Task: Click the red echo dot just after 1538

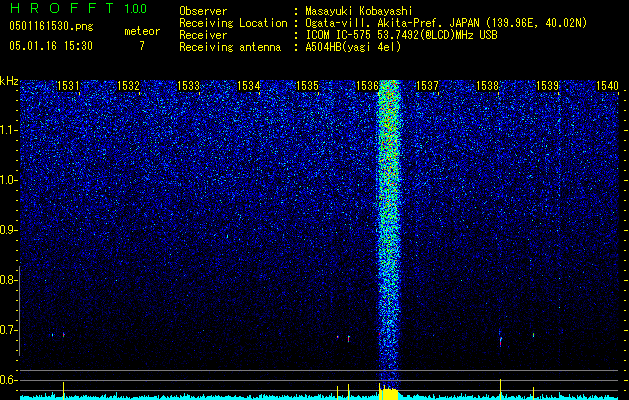Action: tap(501, 341)
